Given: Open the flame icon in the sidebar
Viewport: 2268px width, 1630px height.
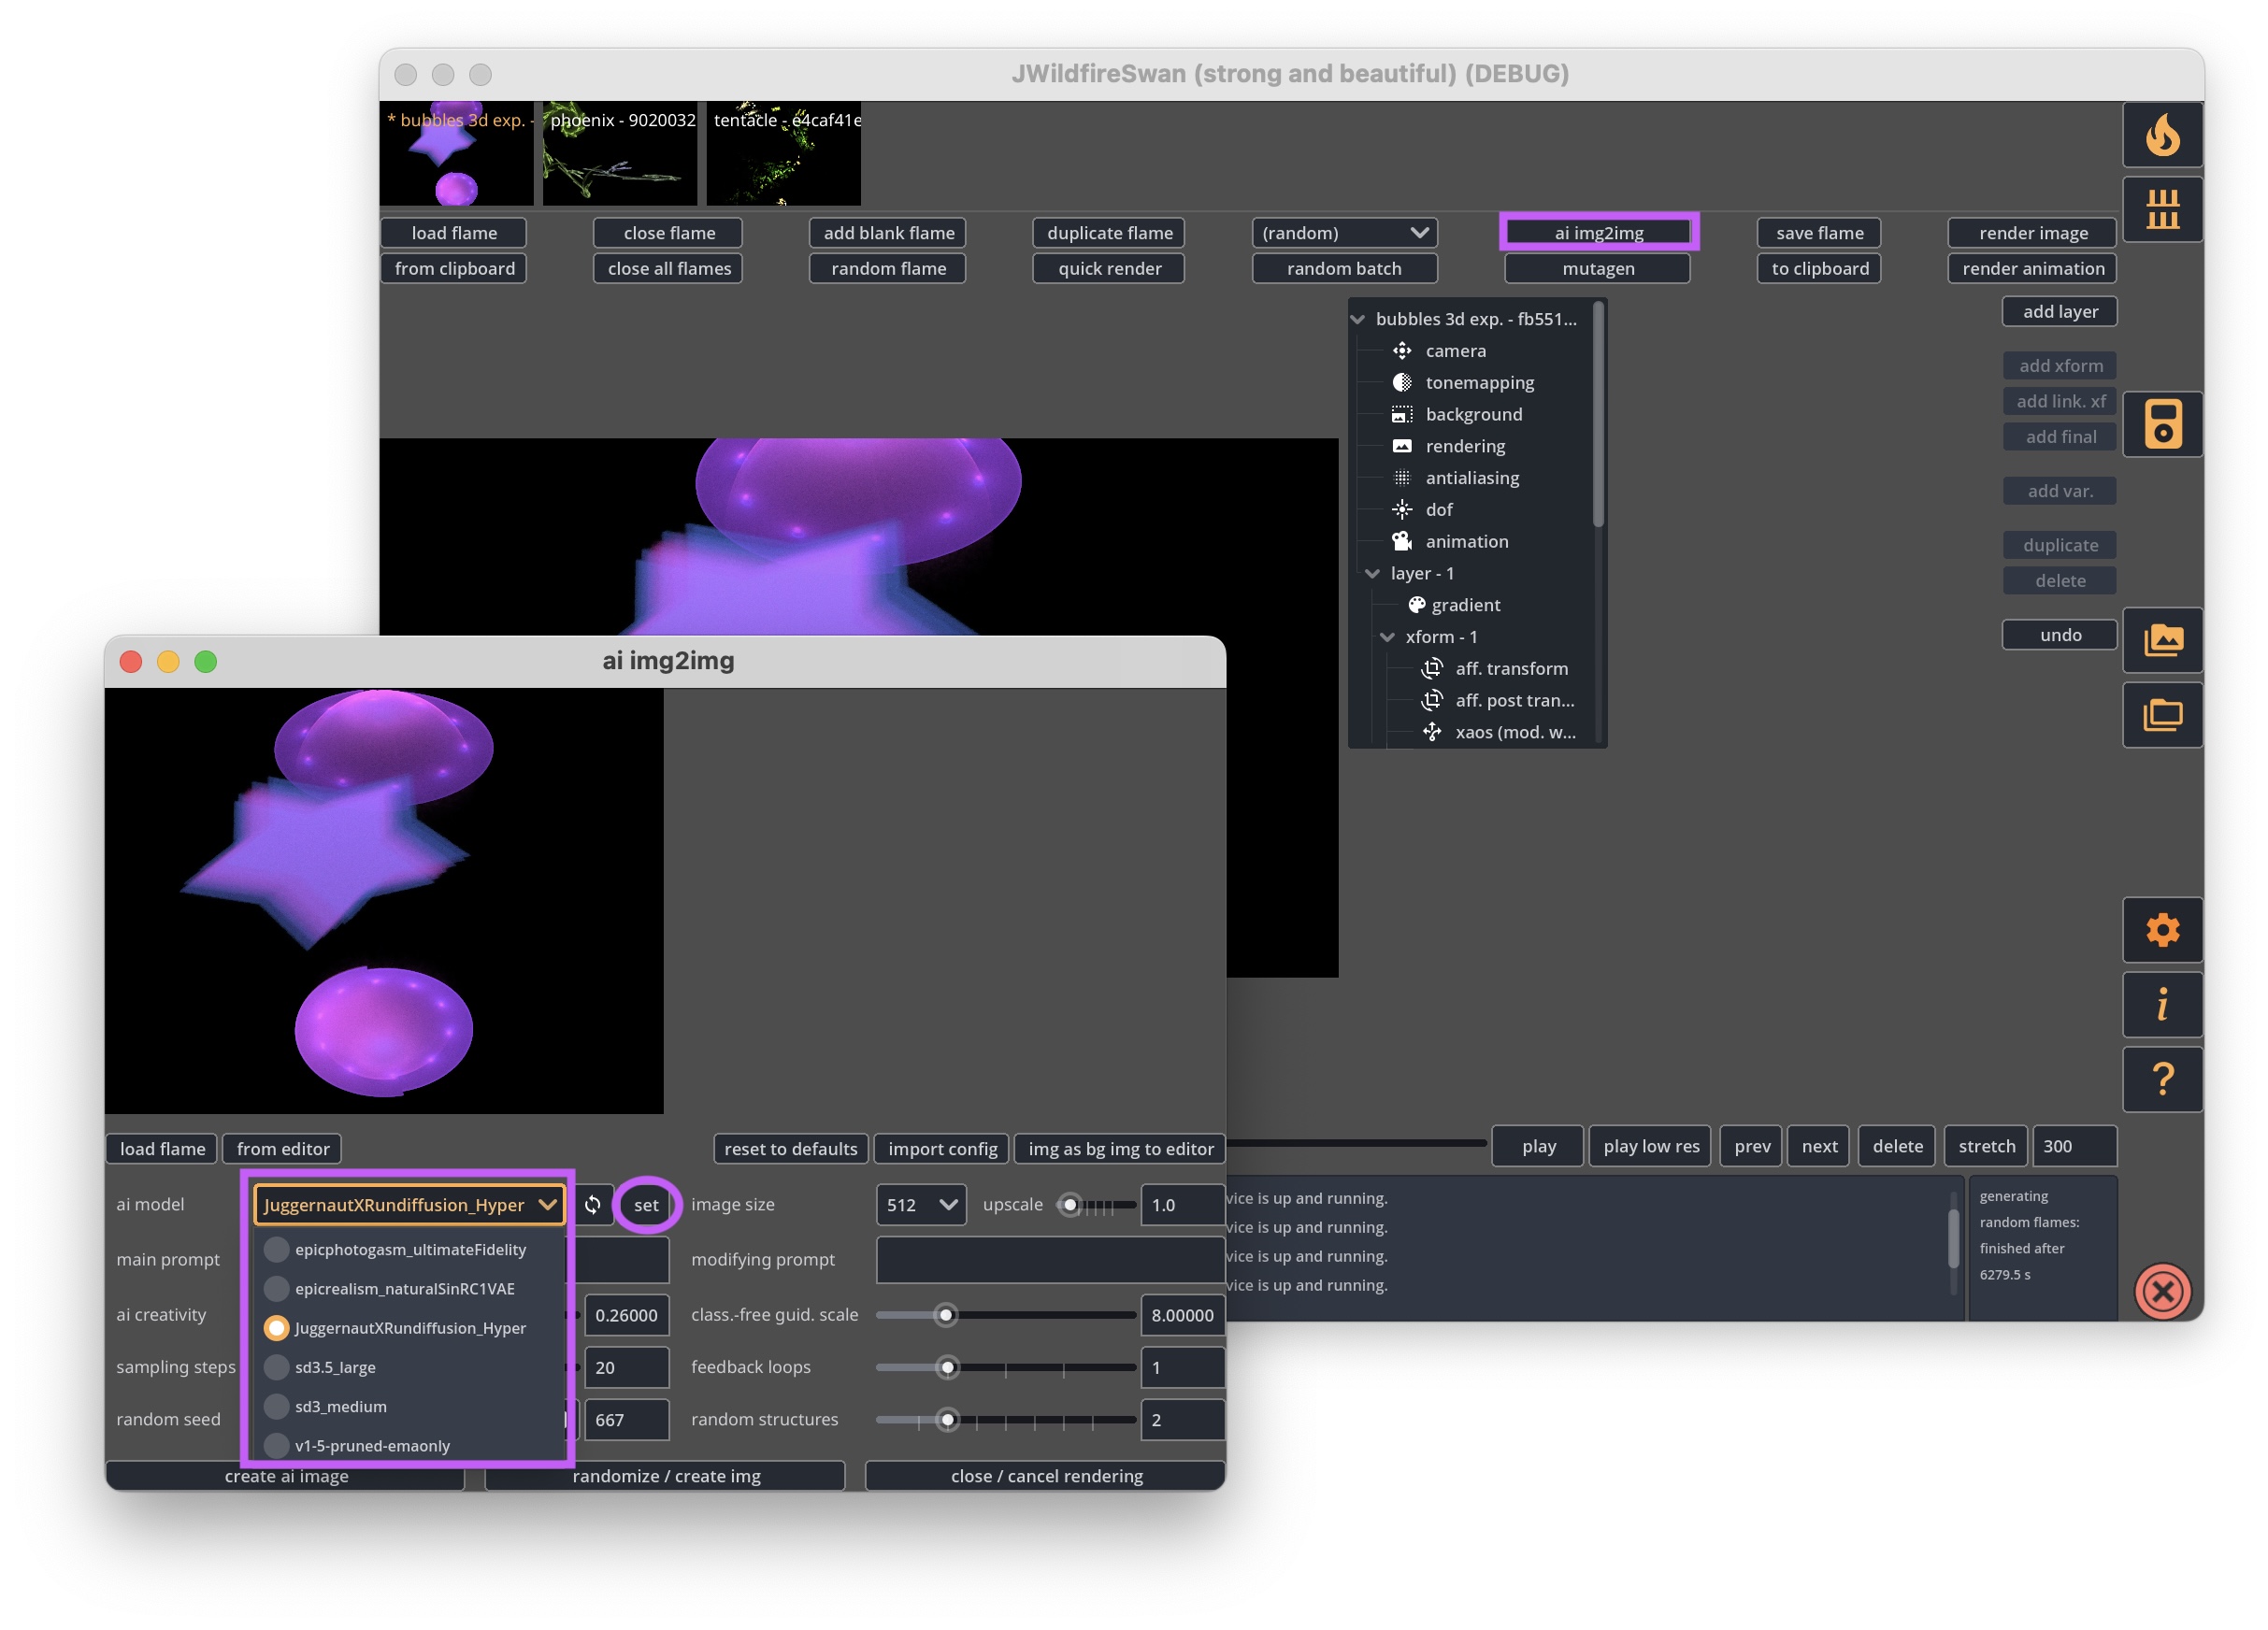Looking at the screenshot, I should tap(2162, 135).
